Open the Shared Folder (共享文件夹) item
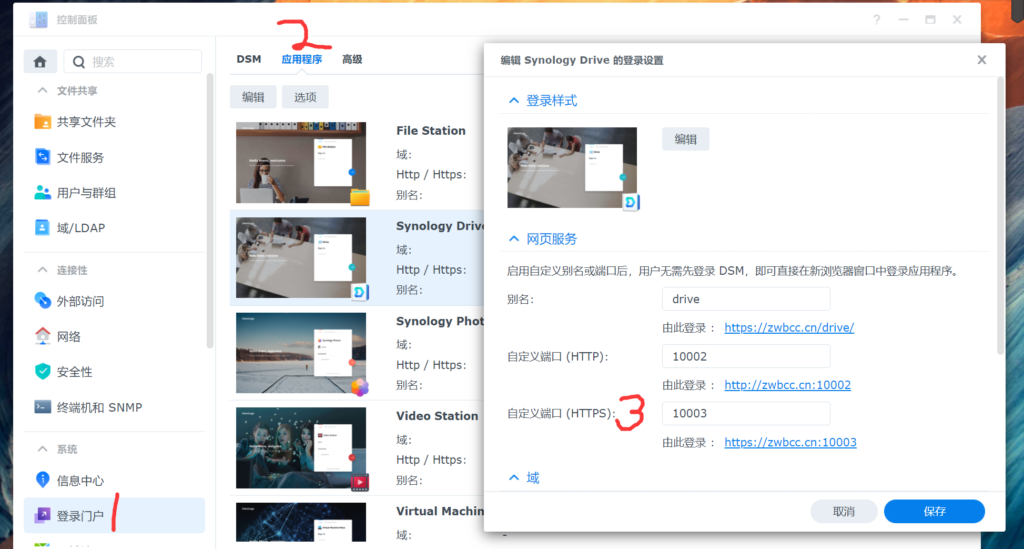Image resolution: width=1024 pixels, height=549 pixels. (86, 122)
